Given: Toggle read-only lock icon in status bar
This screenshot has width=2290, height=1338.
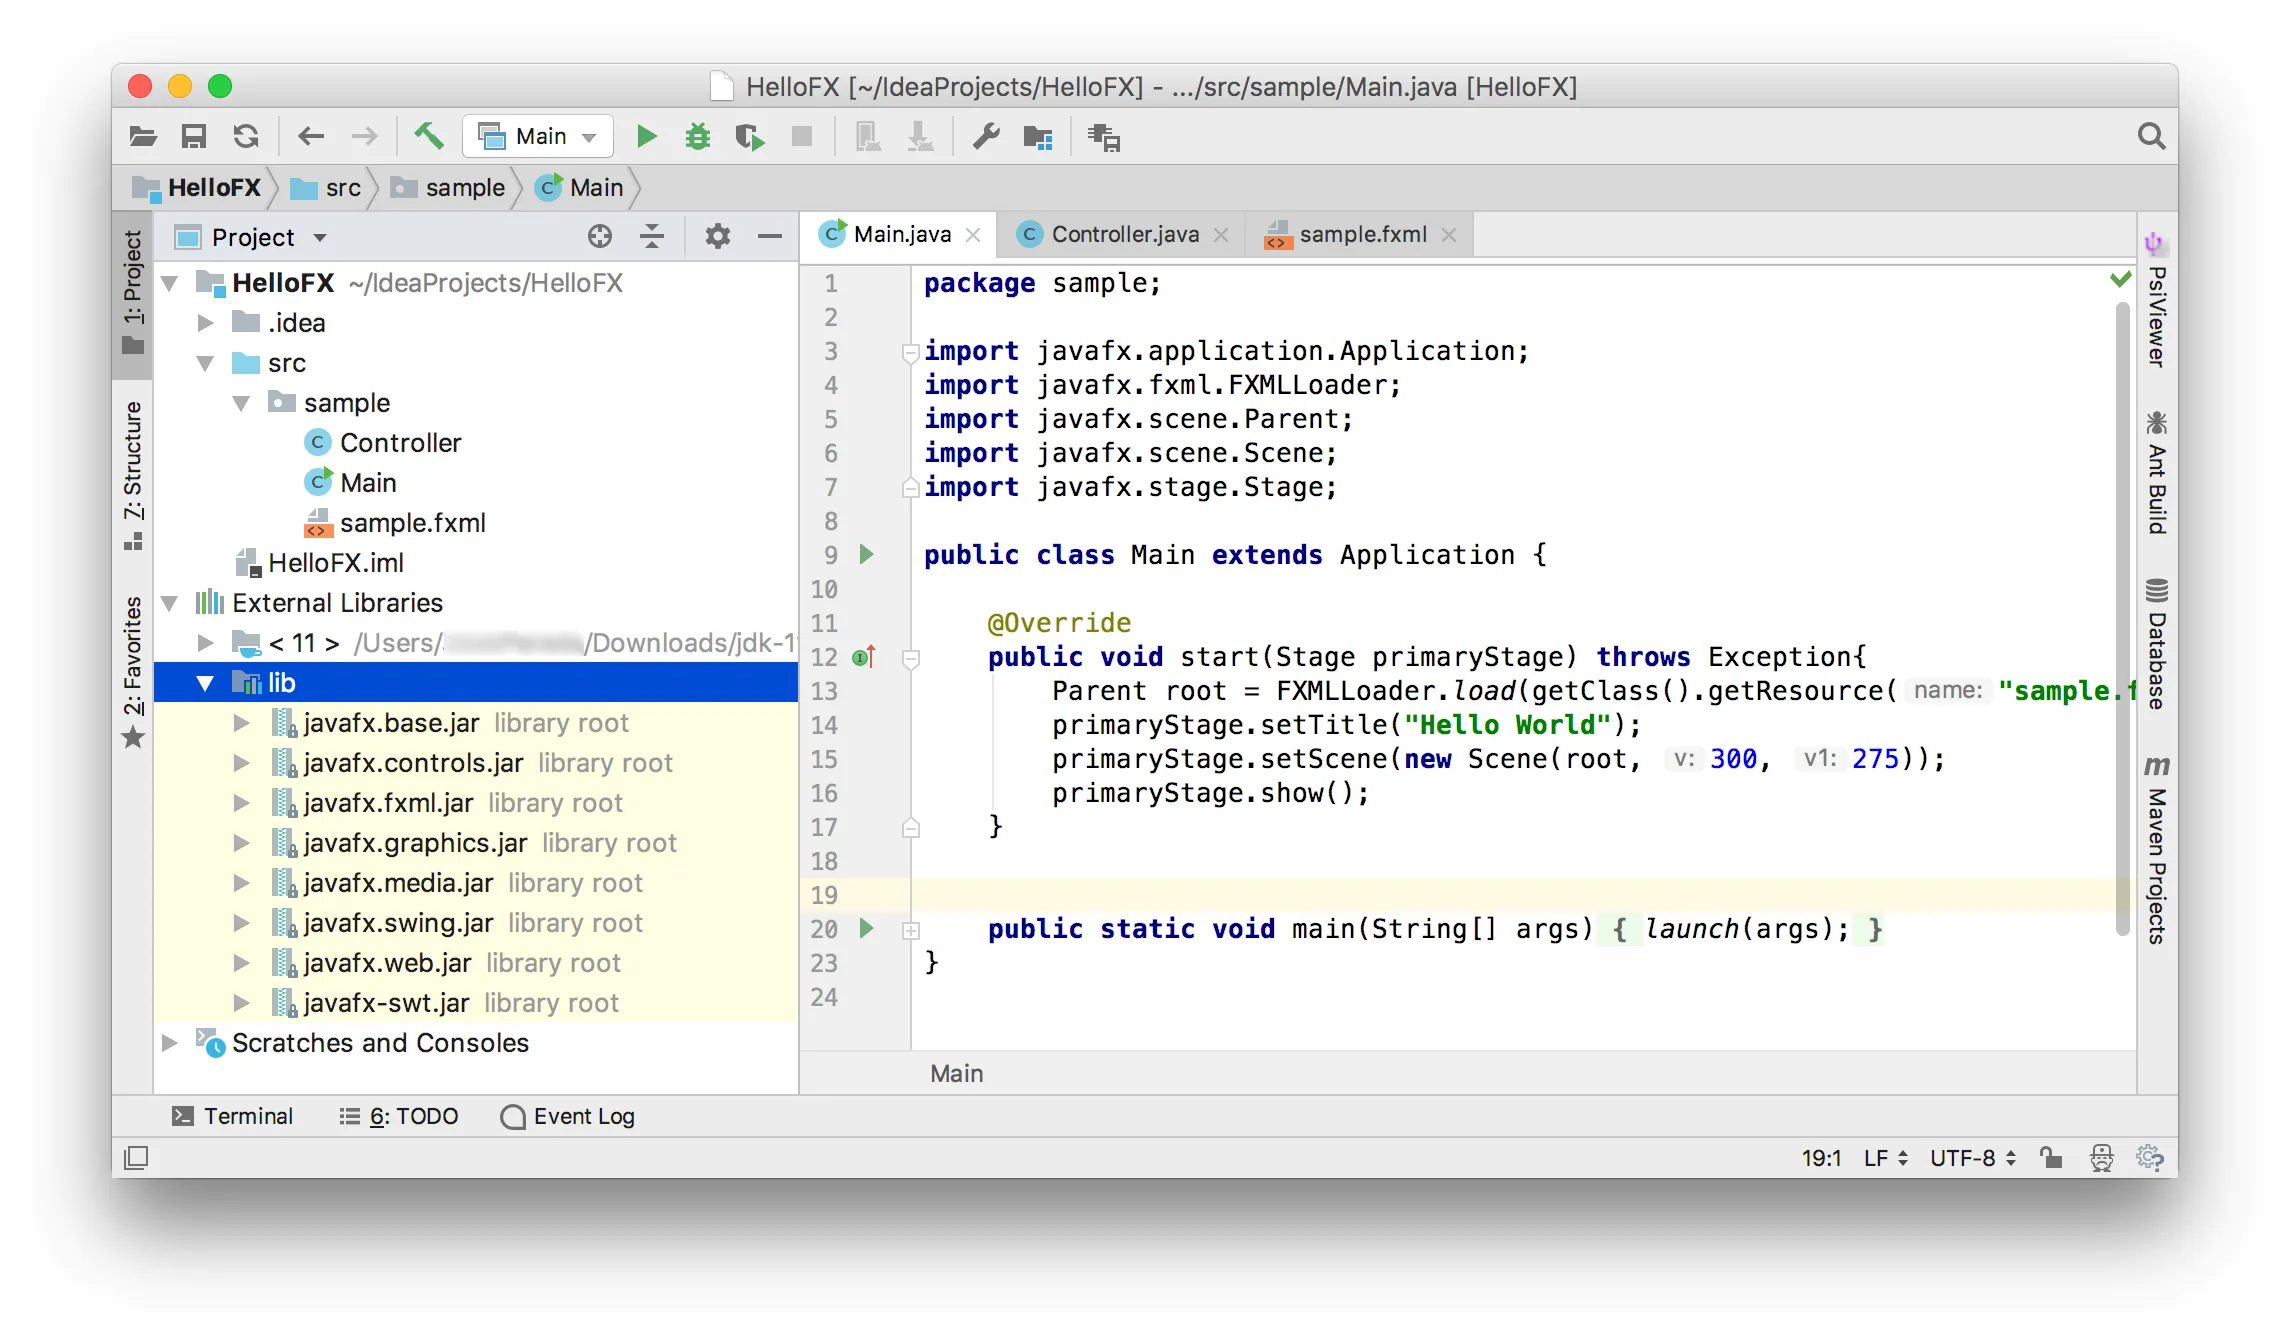Looking at the screenshot, I should (x=2051, y=1158).
